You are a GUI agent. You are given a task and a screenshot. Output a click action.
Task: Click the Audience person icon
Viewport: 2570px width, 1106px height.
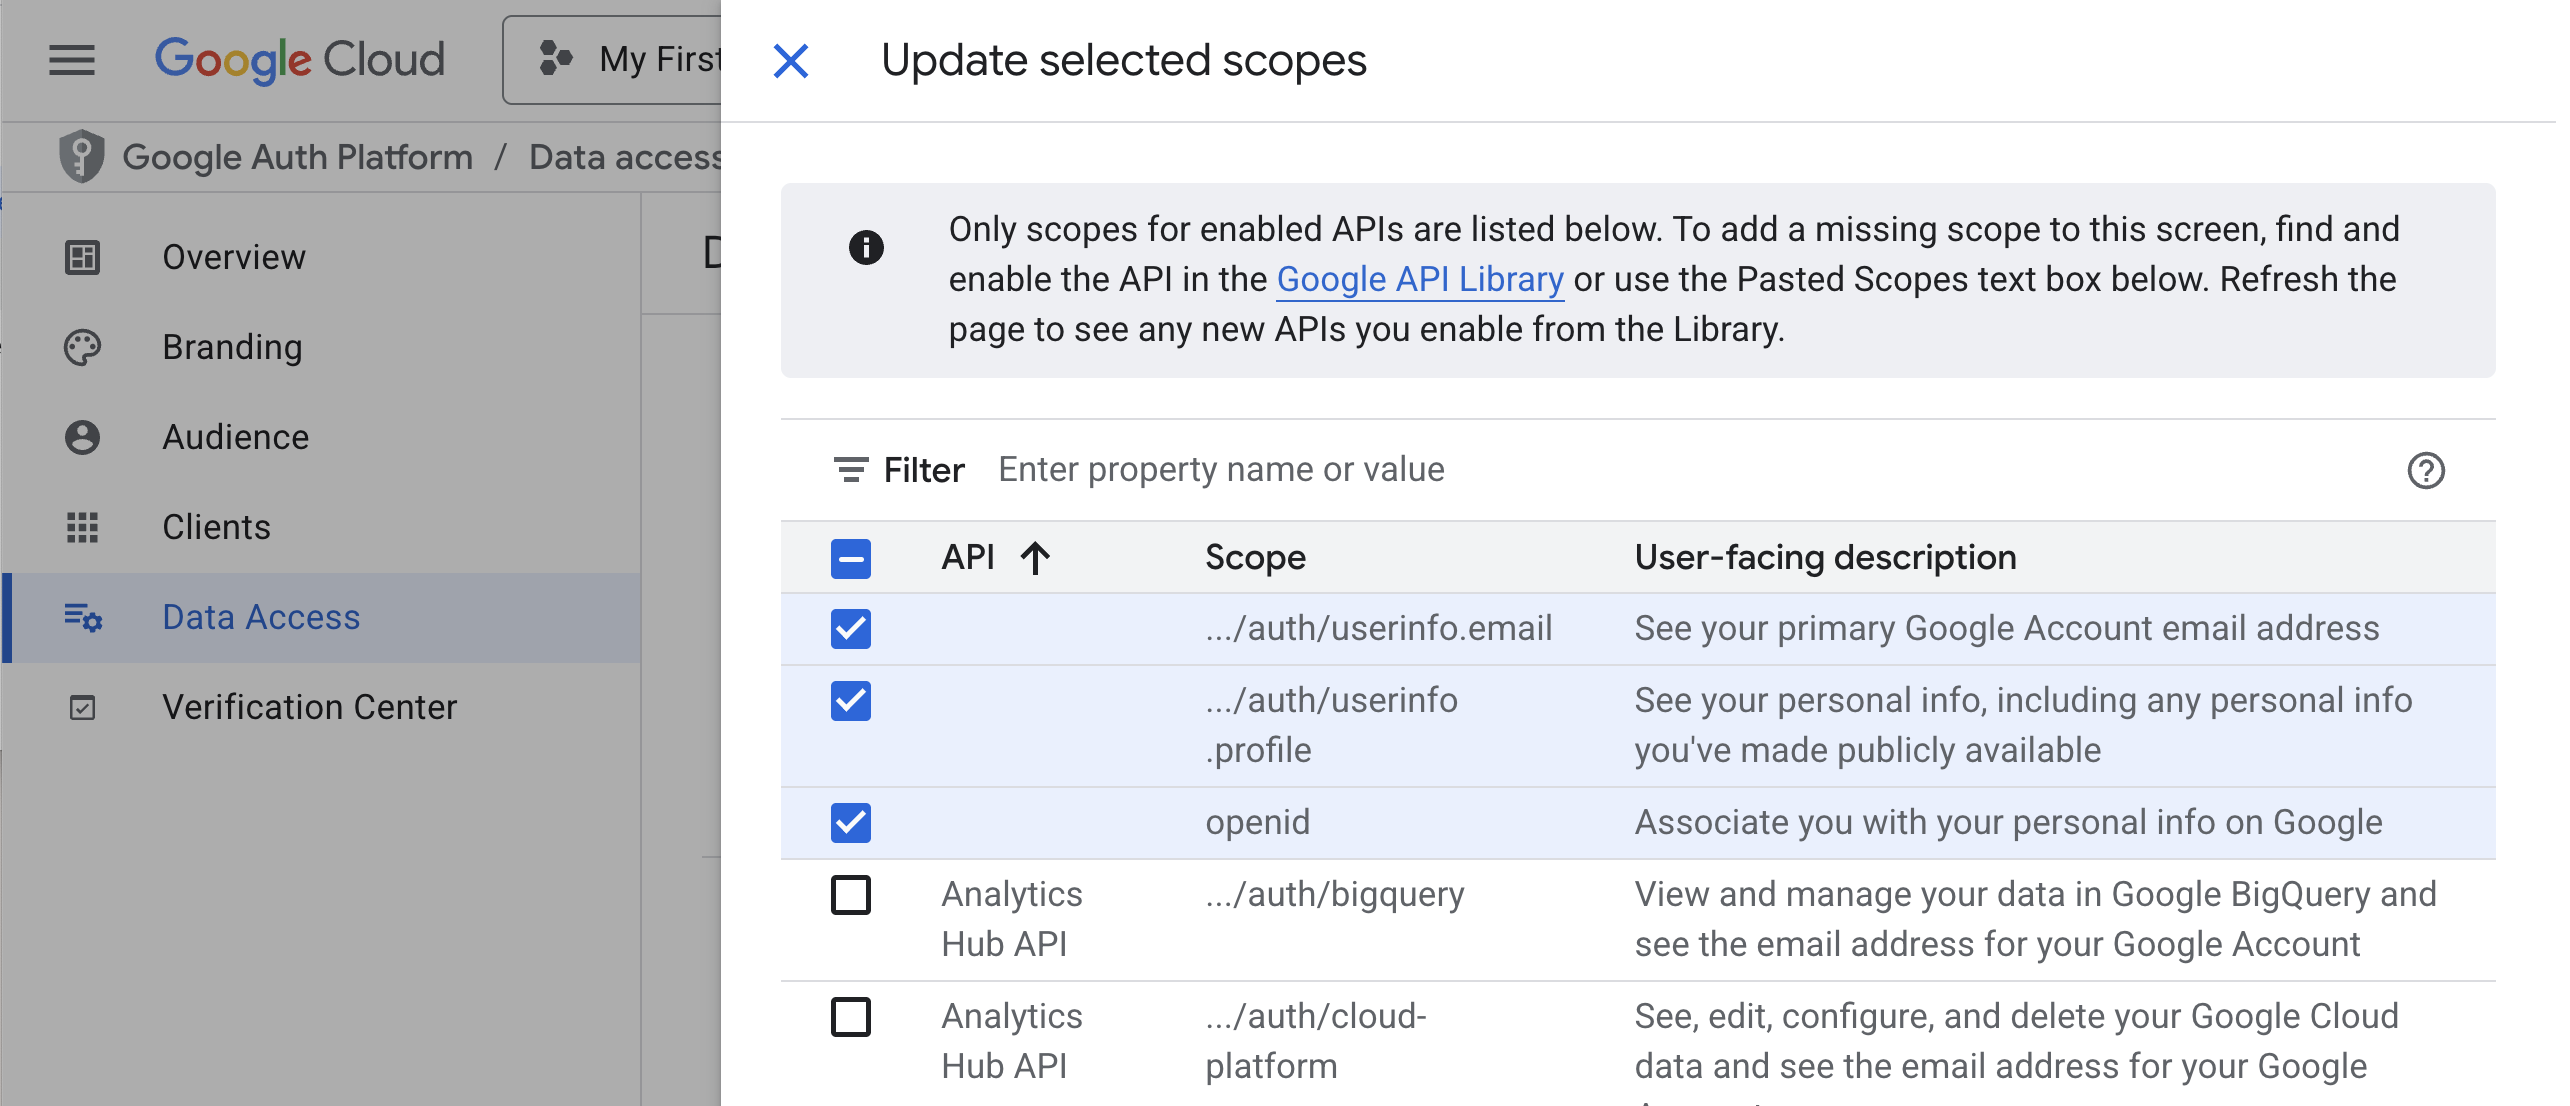[82, 437]
